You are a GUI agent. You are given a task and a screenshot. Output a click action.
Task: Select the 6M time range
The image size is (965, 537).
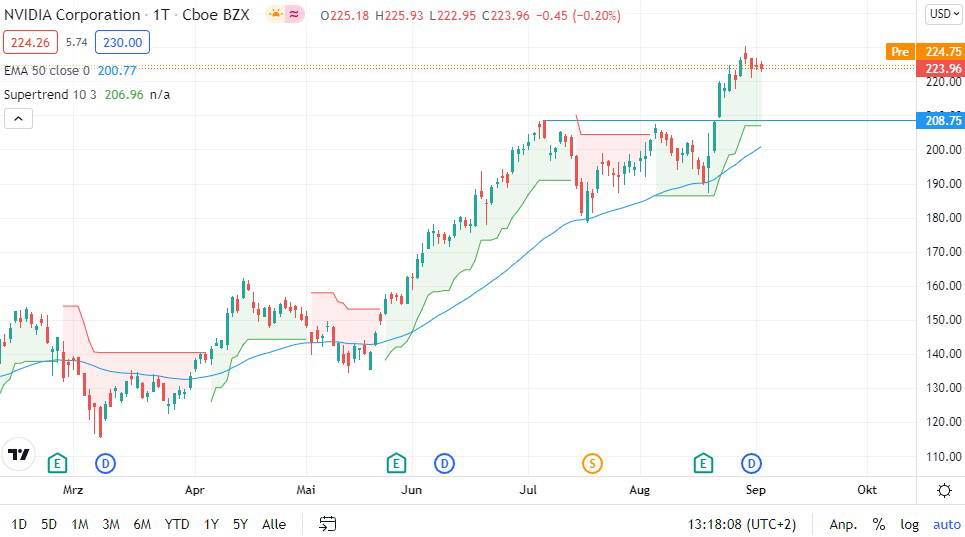(x=142, y=525)
